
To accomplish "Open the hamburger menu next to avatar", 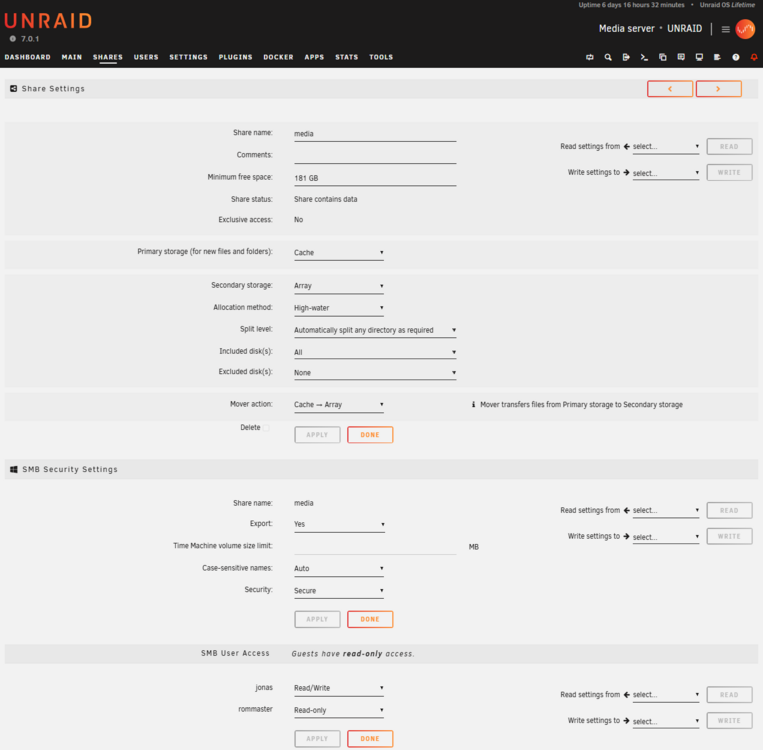I will [726, 29].
